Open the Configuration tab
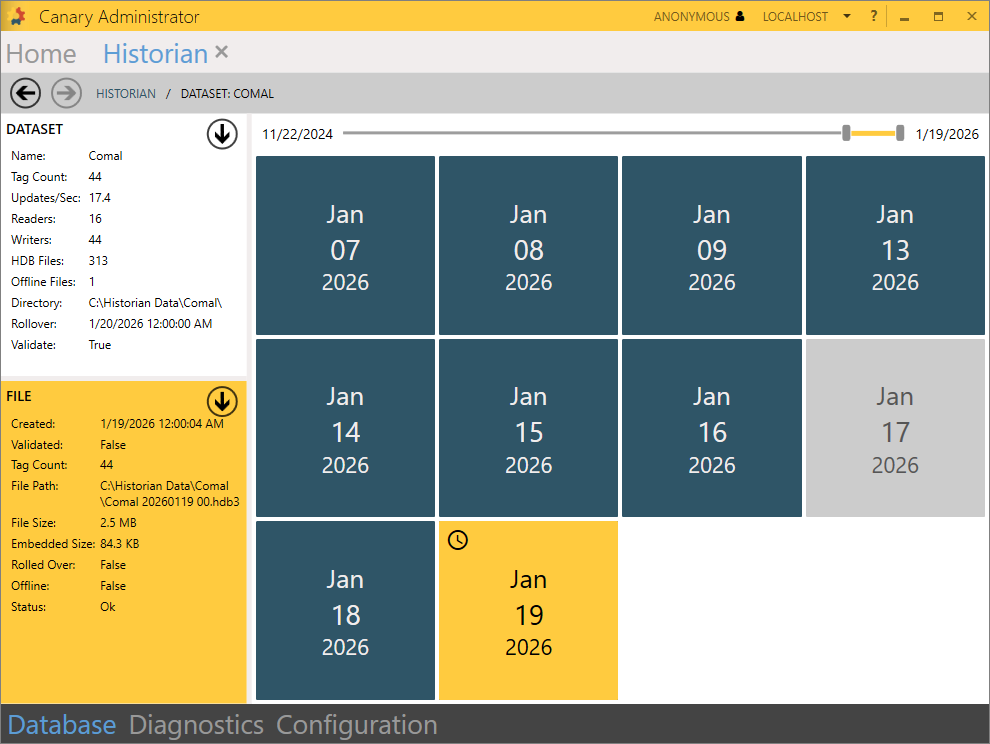 click(x=356, y=725)
